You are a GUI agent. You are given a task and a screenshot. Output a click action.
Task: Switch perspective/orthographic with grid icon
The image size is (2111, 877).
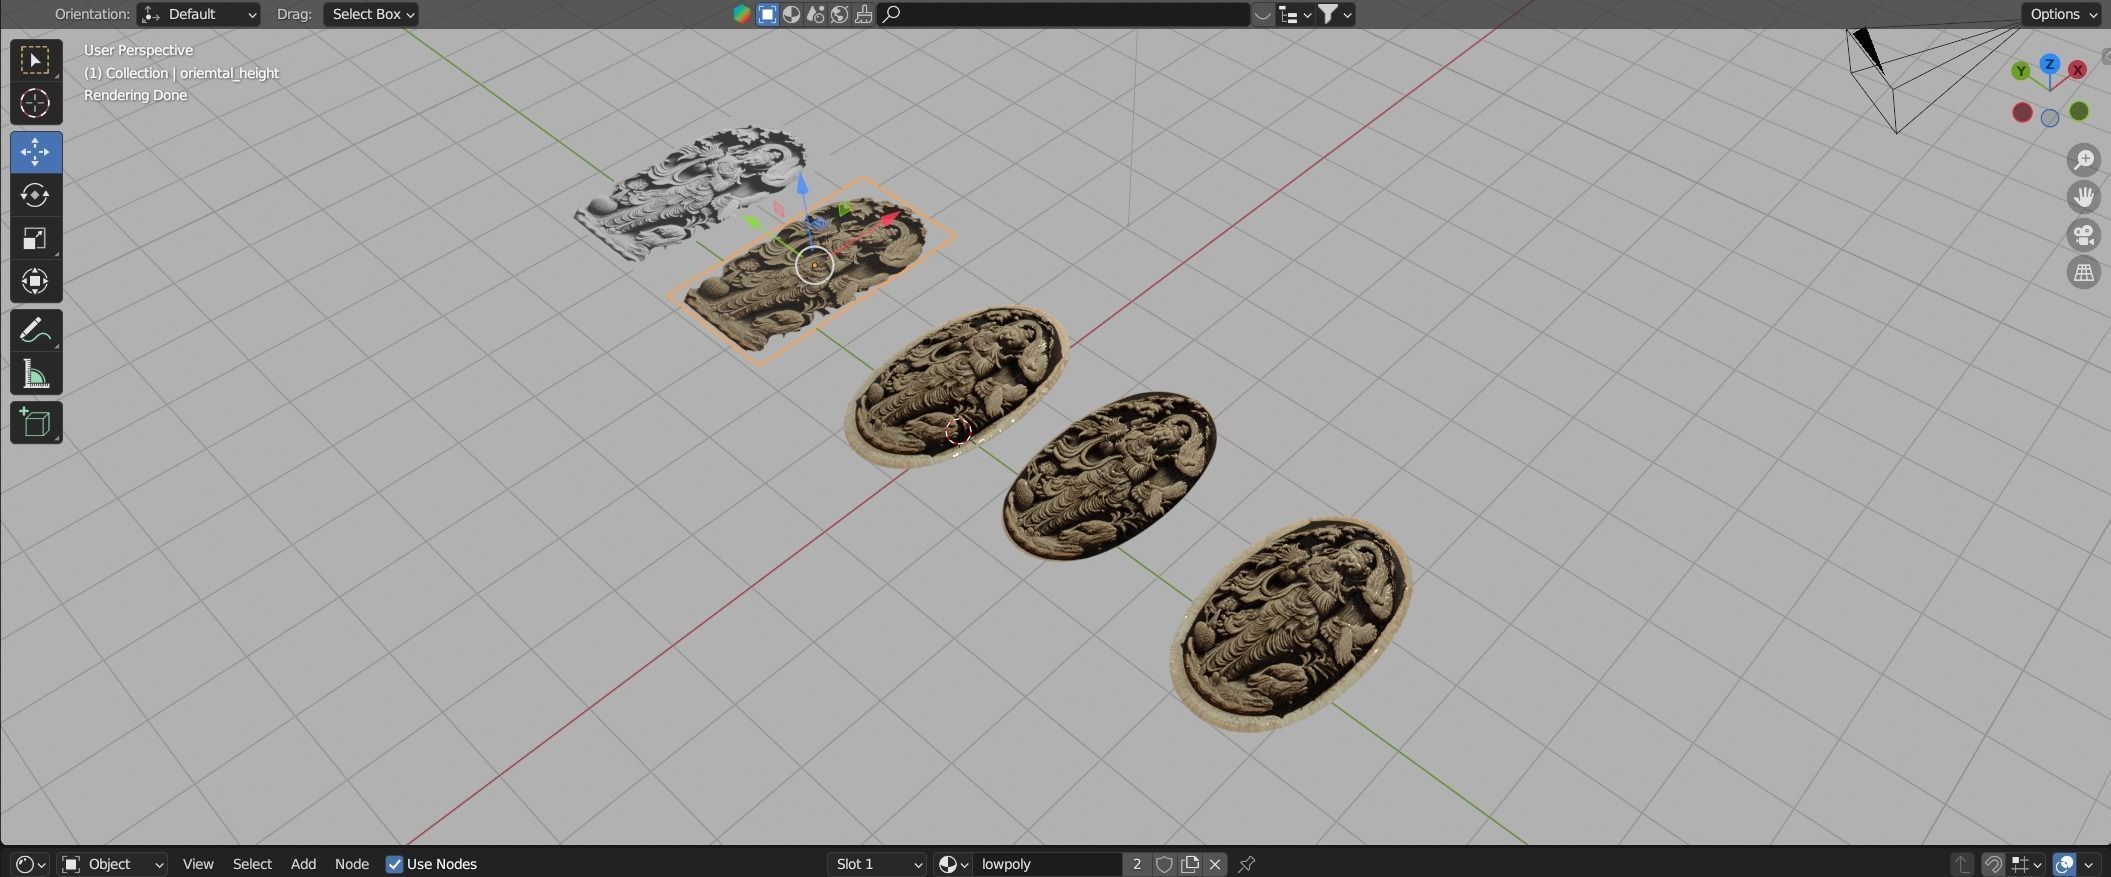click(2084, 272)
